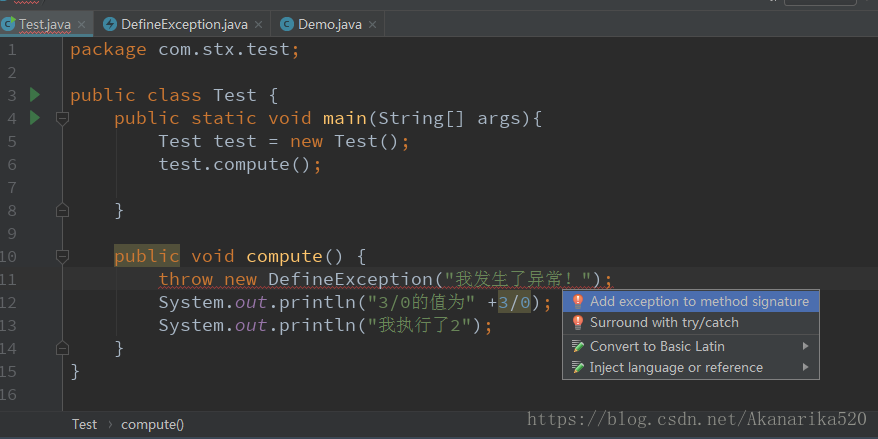The height and width of the screenshot is (439, 878).
Task: Click the Test breadcrumb at bottom
Action: coord(84,424)
